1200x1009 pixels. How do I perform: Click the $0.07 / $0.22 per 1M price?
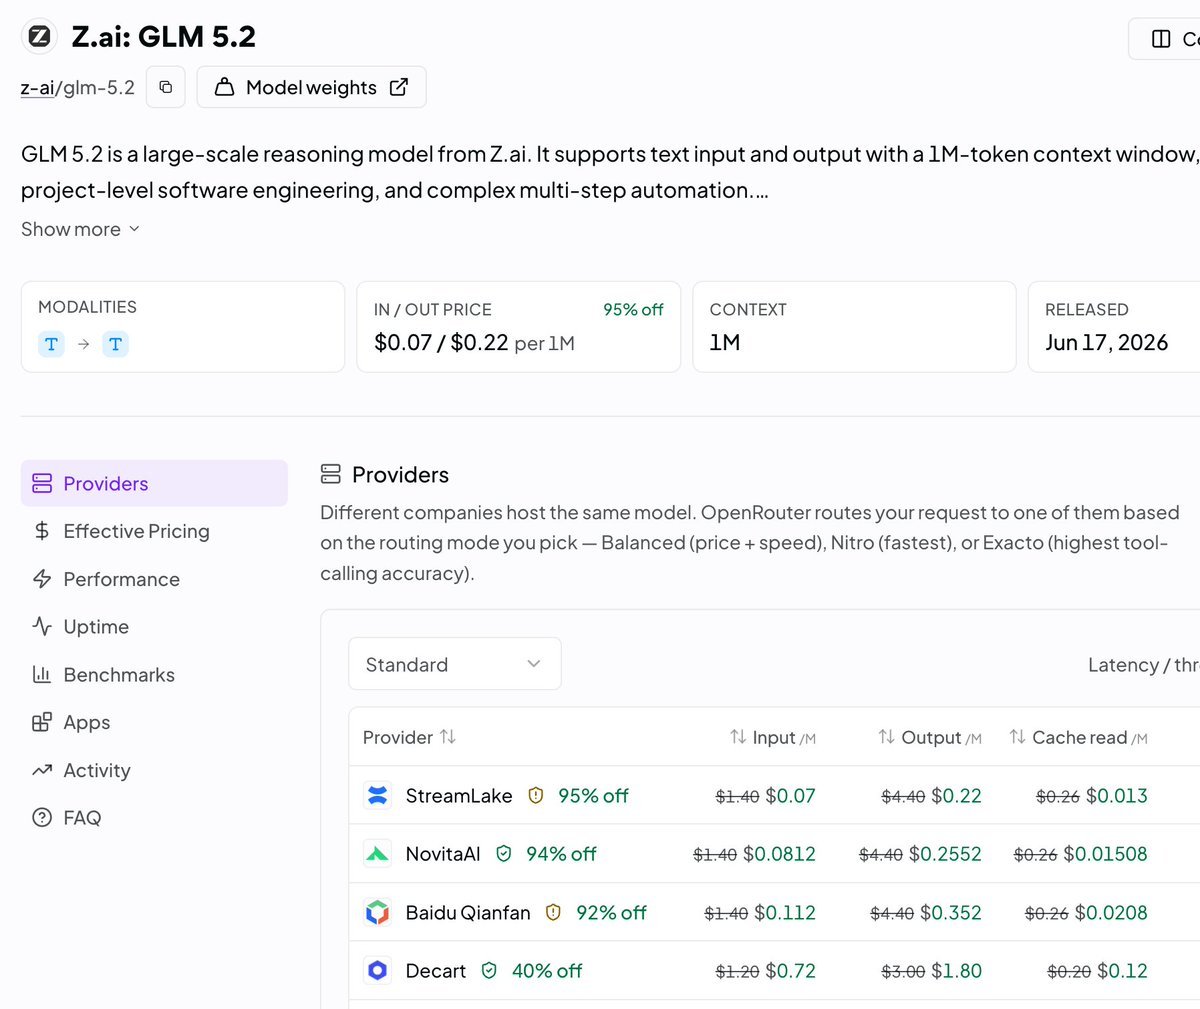(x=474, y=343)
